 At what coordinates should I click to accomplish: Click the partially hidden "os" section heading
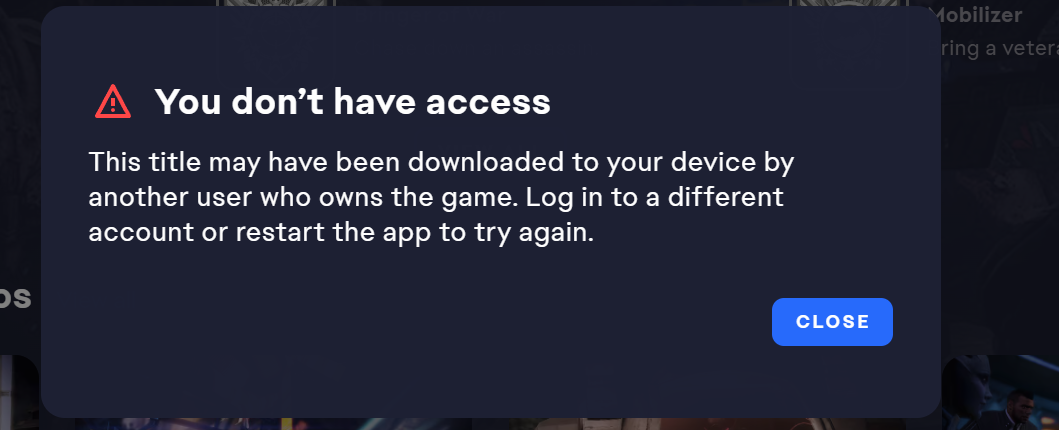click(x=16, y=298)
